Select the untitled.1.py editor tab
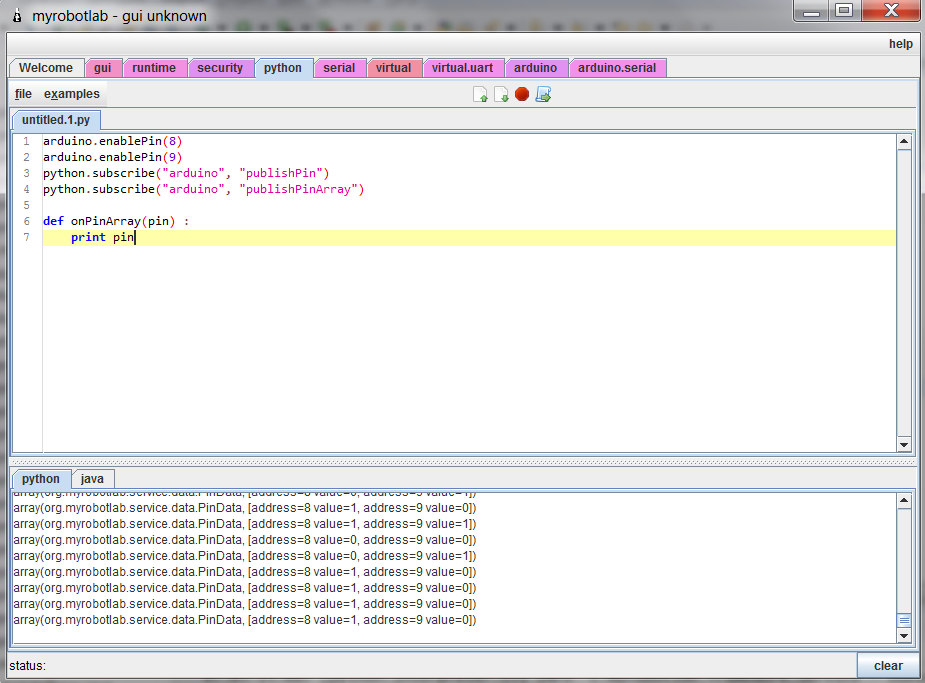Screen dimensions: 925x683 point(56,120)
